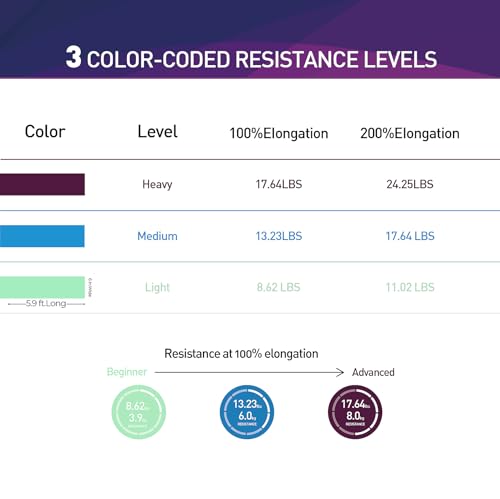Click the Heavy level label

157,184
